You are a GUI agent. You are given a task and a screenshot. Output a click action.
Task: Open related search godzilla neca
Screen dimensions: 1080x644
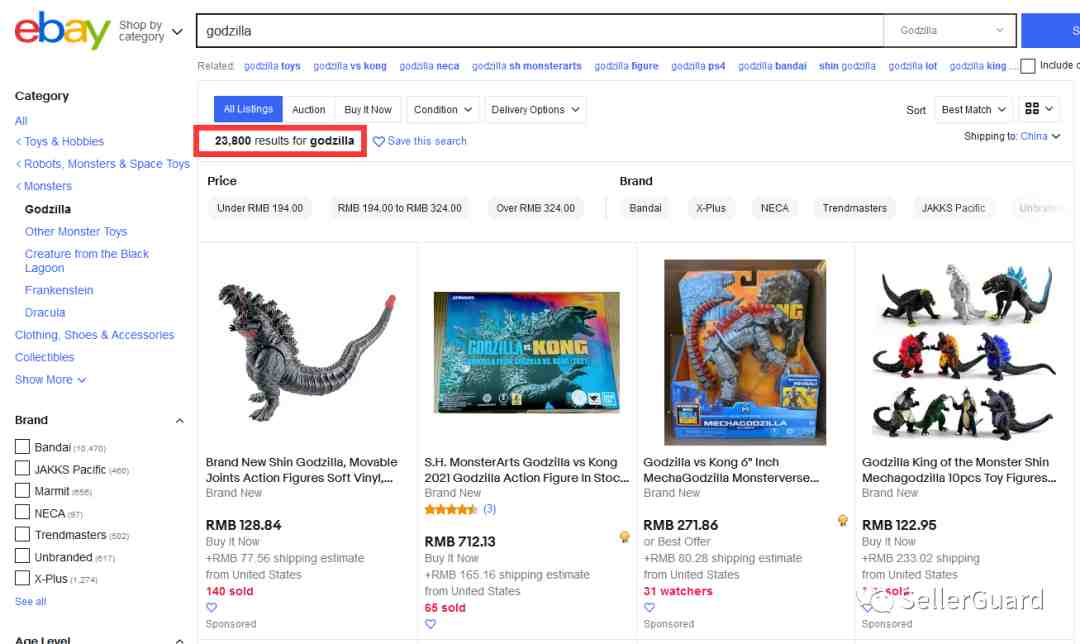pos(429,66)
